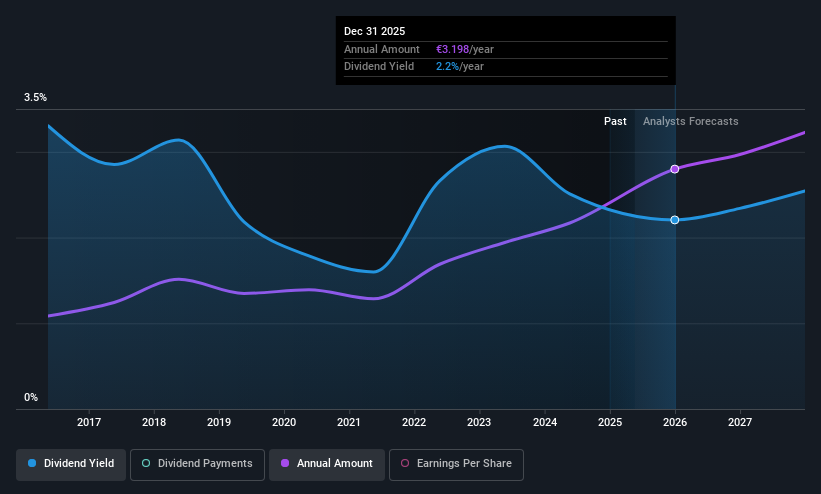This screenshot has height=494, width=821.
Task: Click the 2017 year axis label
Action: (89, 422)
